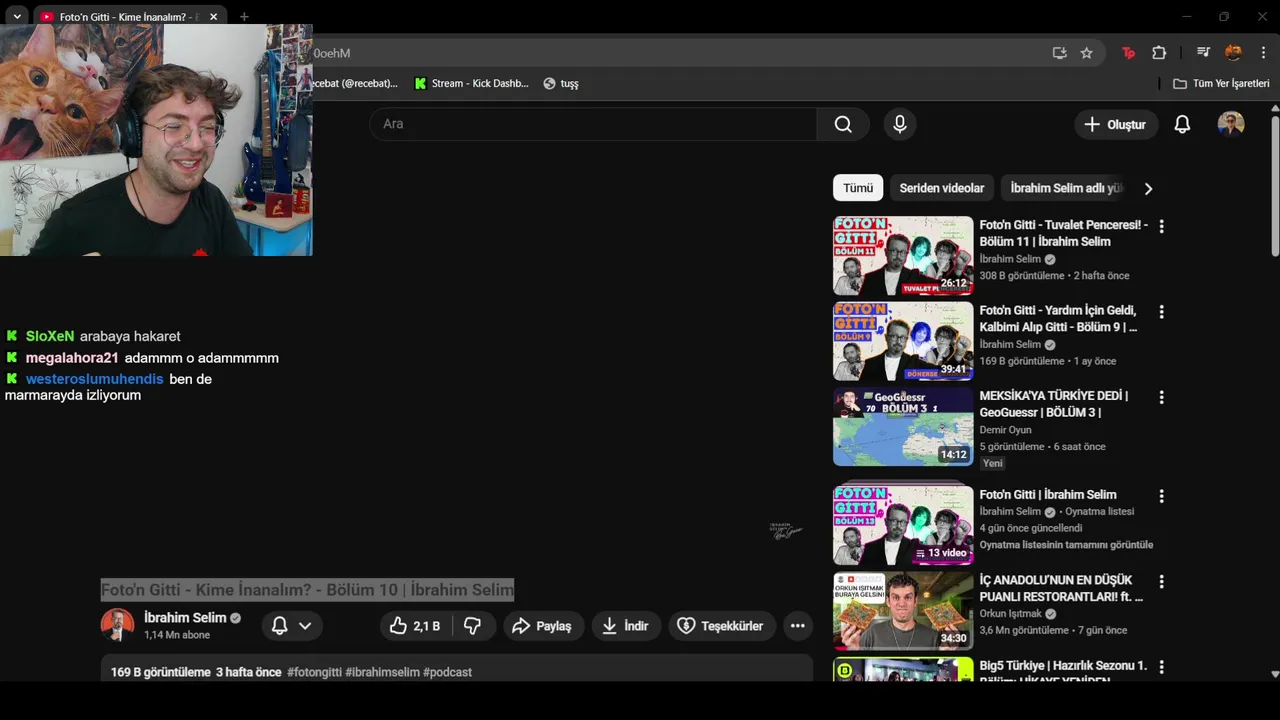Open İç Anadolu'nun En Düşük Puanlı thumbnail

coord(903,611)
